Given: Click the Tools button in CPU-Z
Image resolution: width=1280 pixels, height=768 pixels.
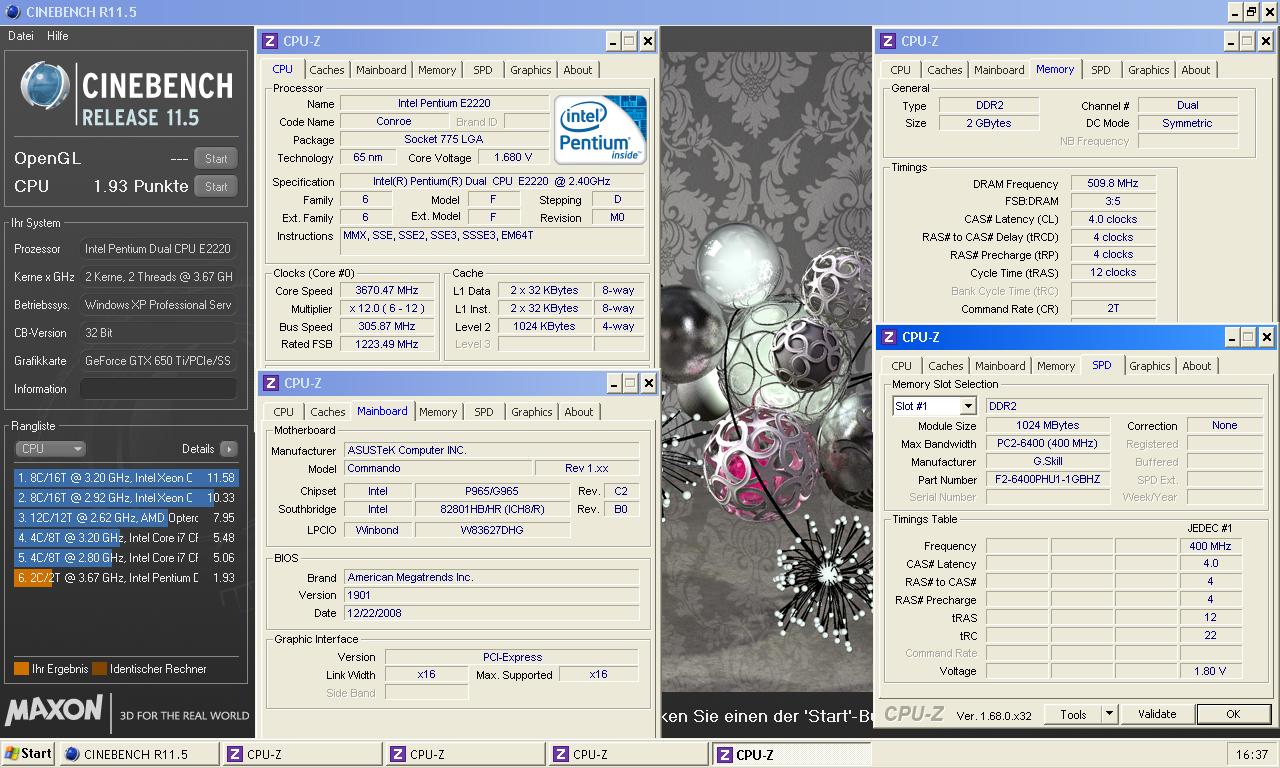Looking at the screenshot, I should pos(1074,714).
